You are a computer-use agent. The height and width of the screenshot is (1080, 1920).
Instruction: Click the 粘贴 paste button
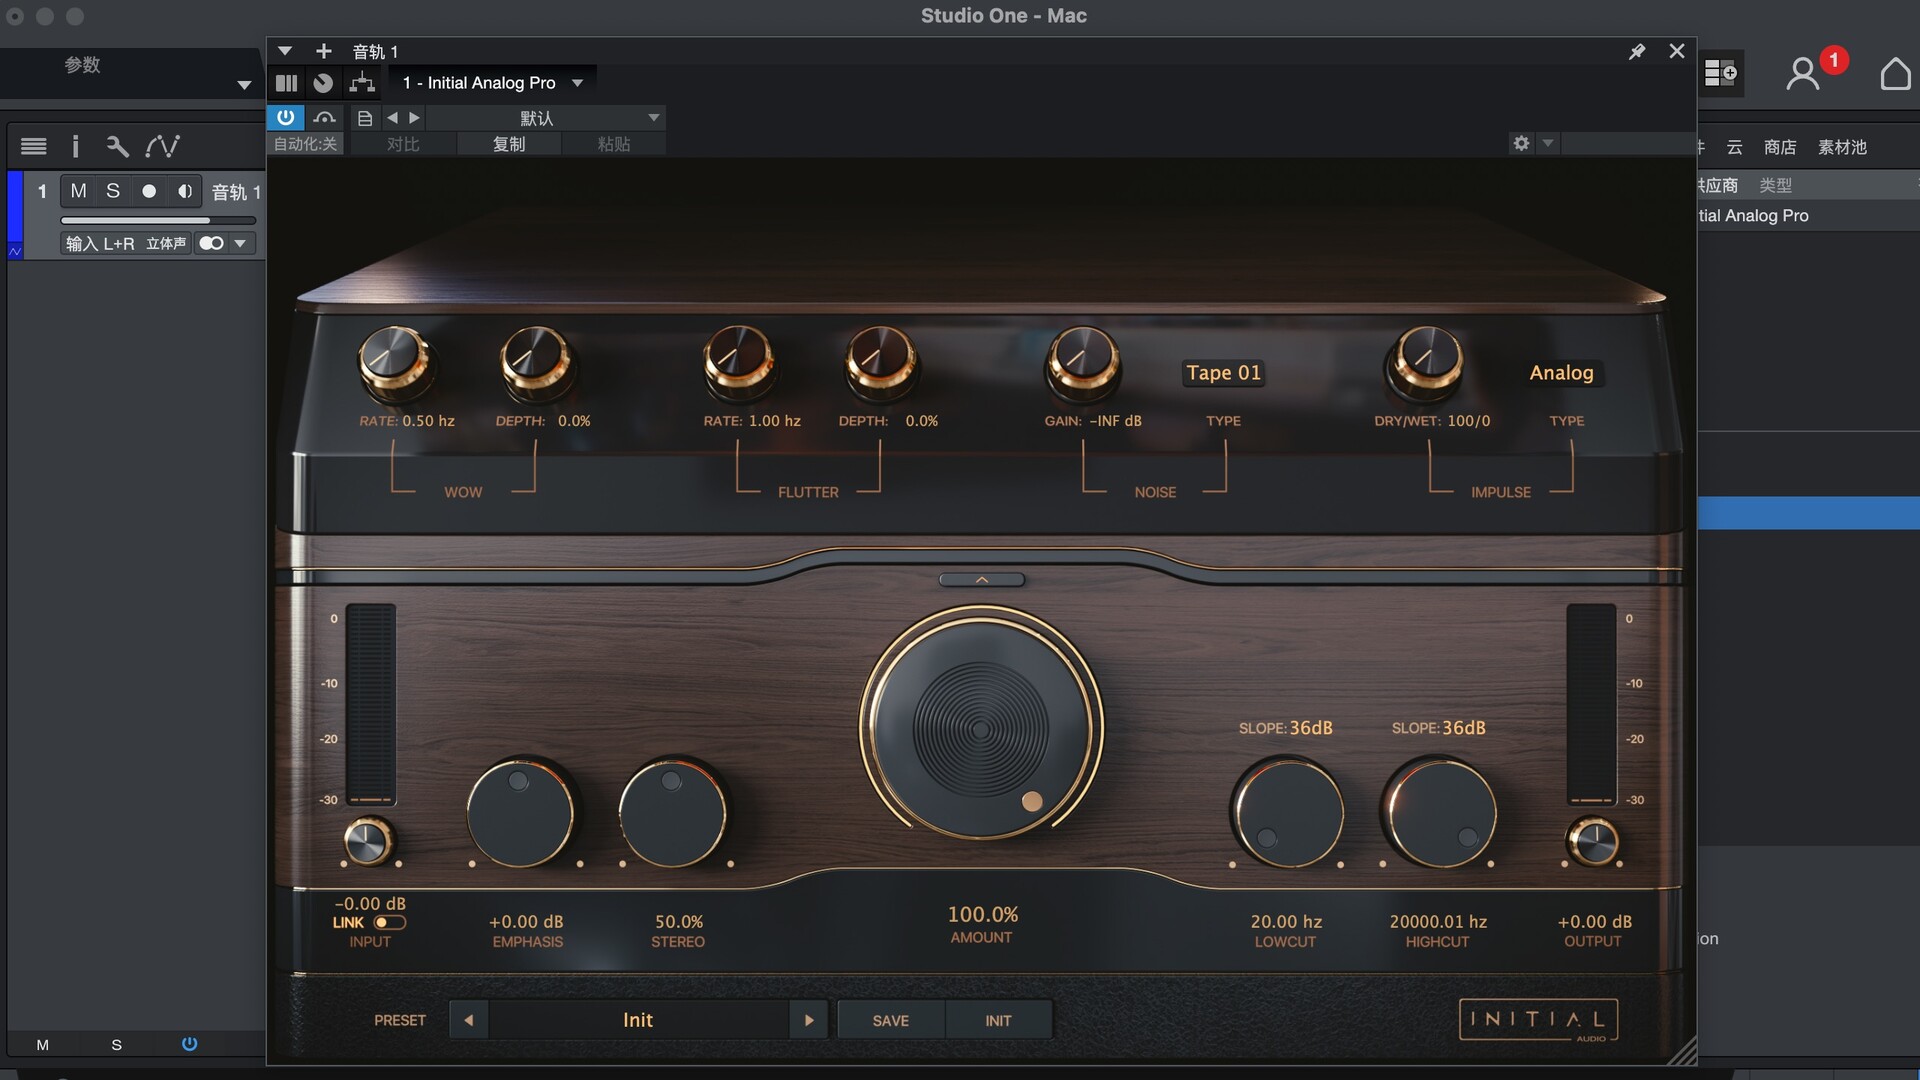614,144
